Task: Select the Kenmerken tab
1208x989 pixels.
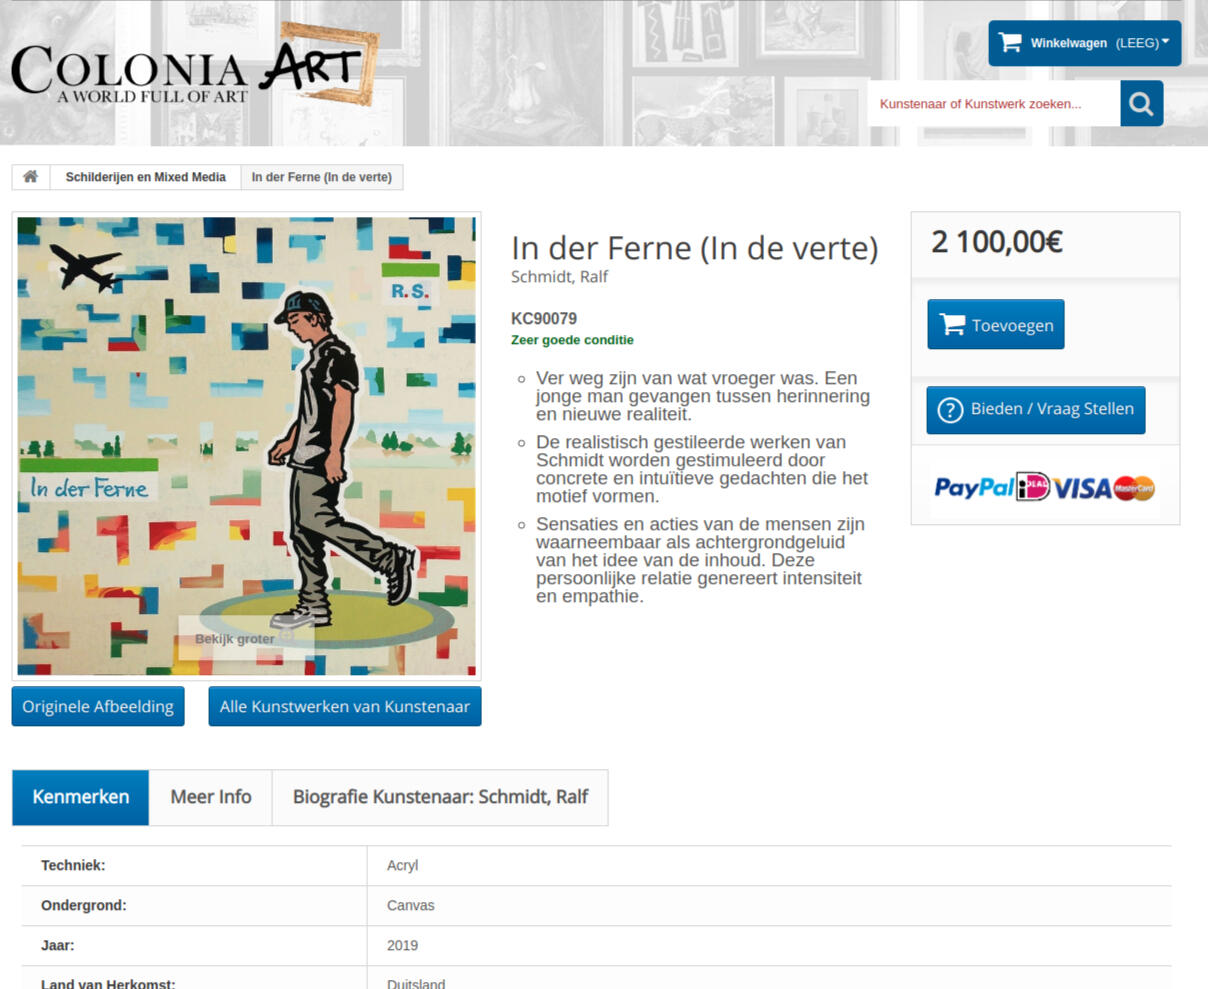Action: [x=81, y=797]
